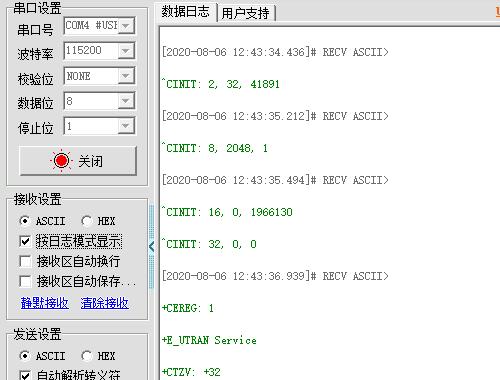
Task: Toggle 自动解析转义符 checkbox
Action: 25,376
